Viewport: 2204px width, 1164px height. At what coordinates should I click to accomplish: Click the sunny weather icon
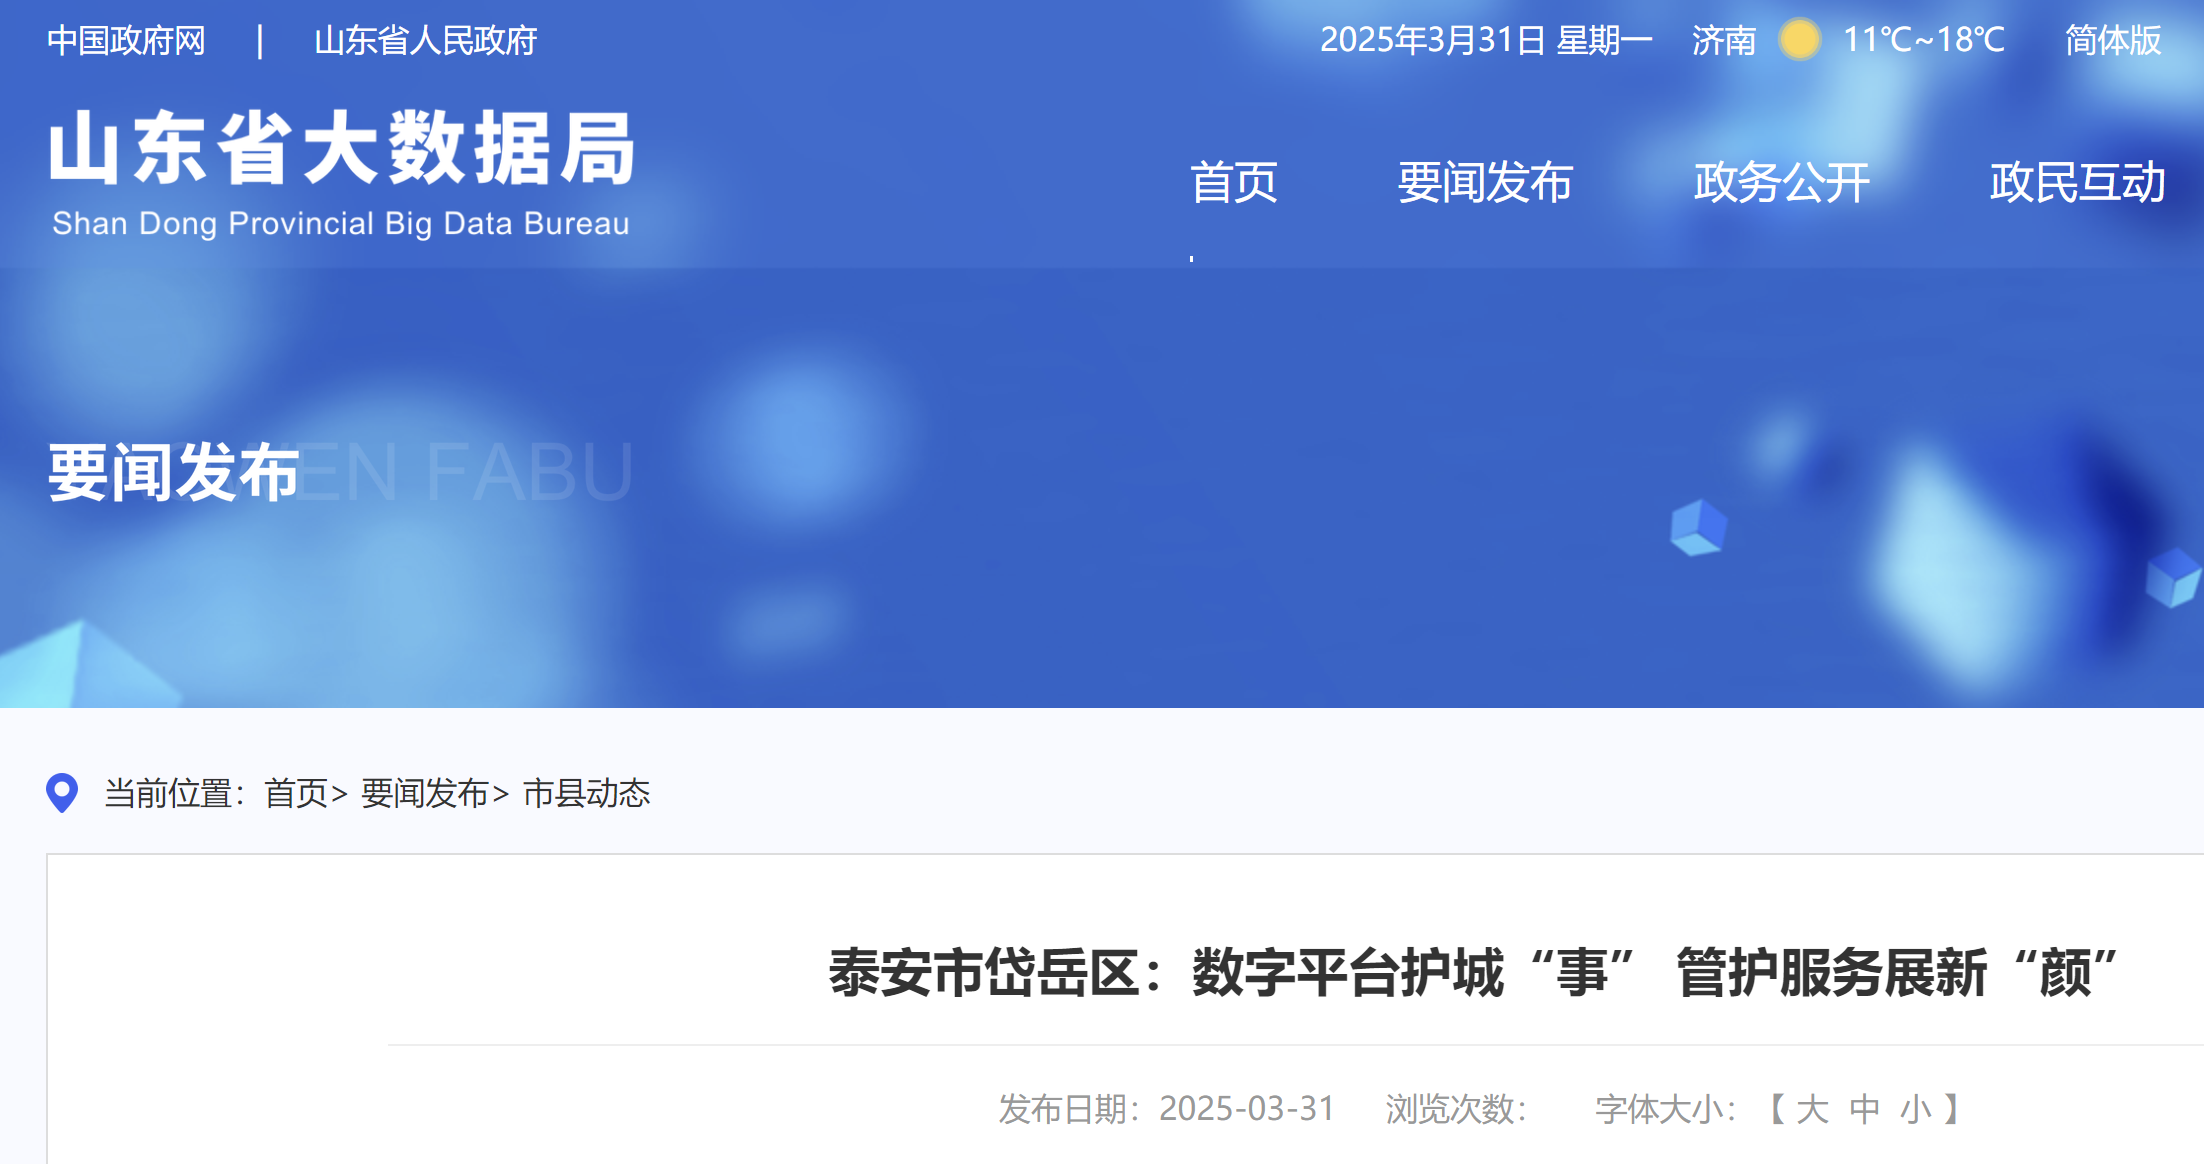[1799, 40]
